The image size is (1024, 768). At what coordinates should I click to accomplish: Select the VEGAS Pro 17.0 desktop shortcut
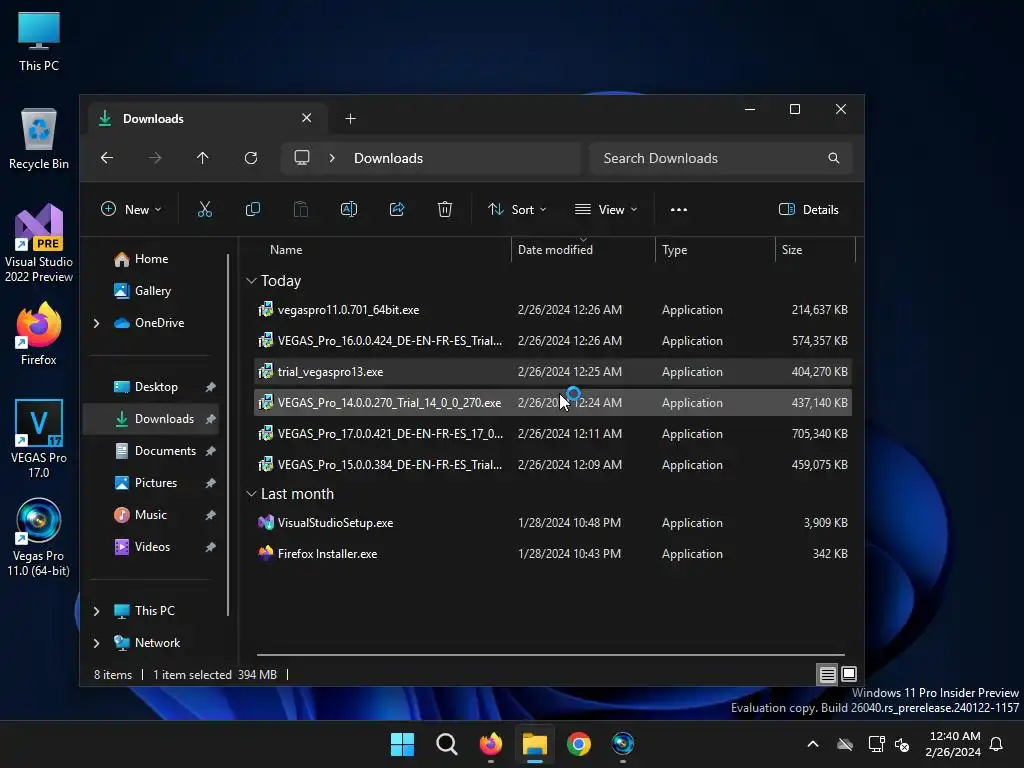pyautogui.click(x=39, y=438)
